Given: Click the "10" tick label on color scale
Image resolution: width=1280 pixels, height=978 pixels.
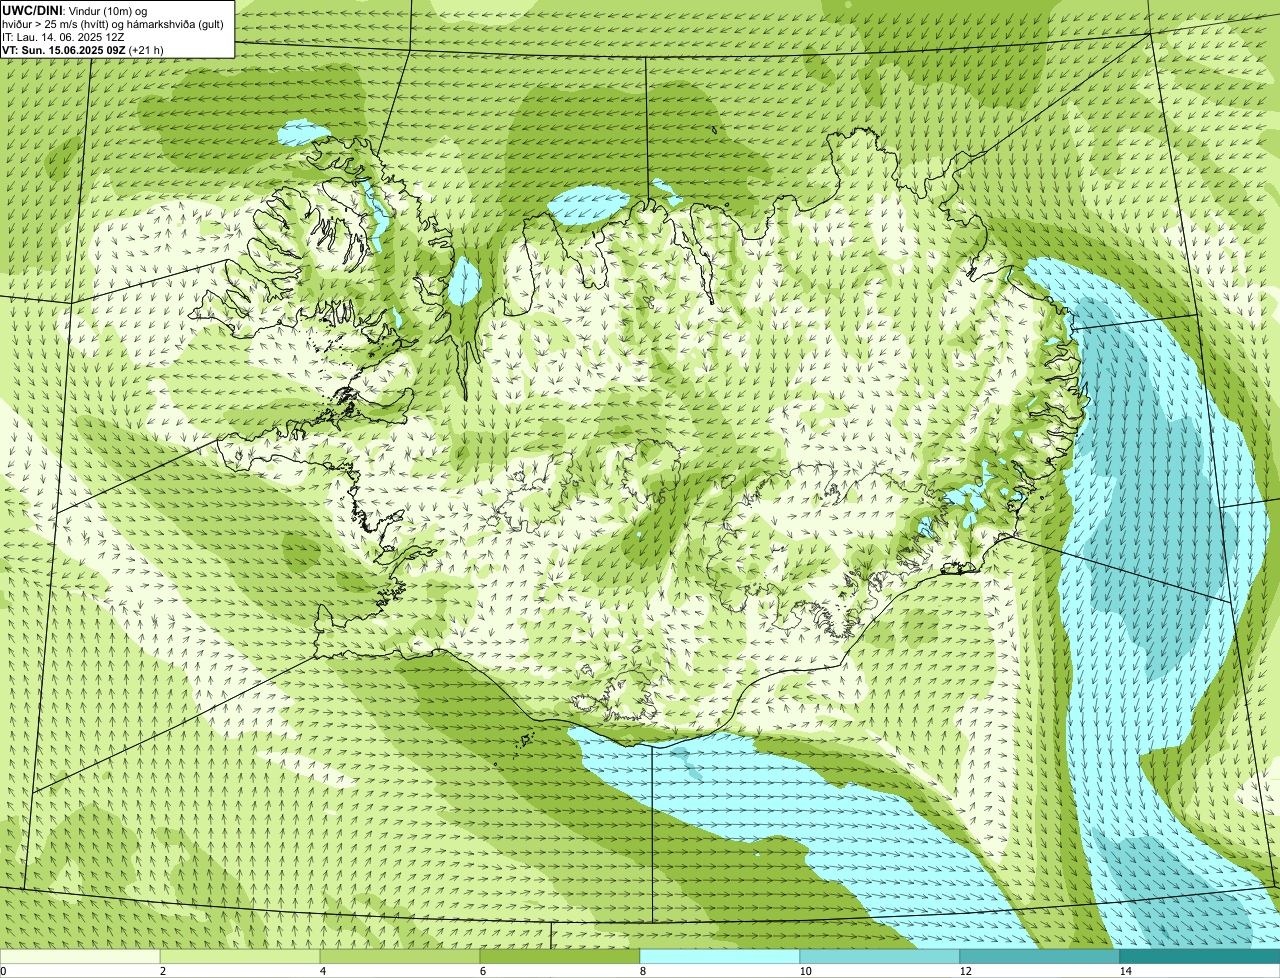Looking at the screenshot, I should 805,971.
